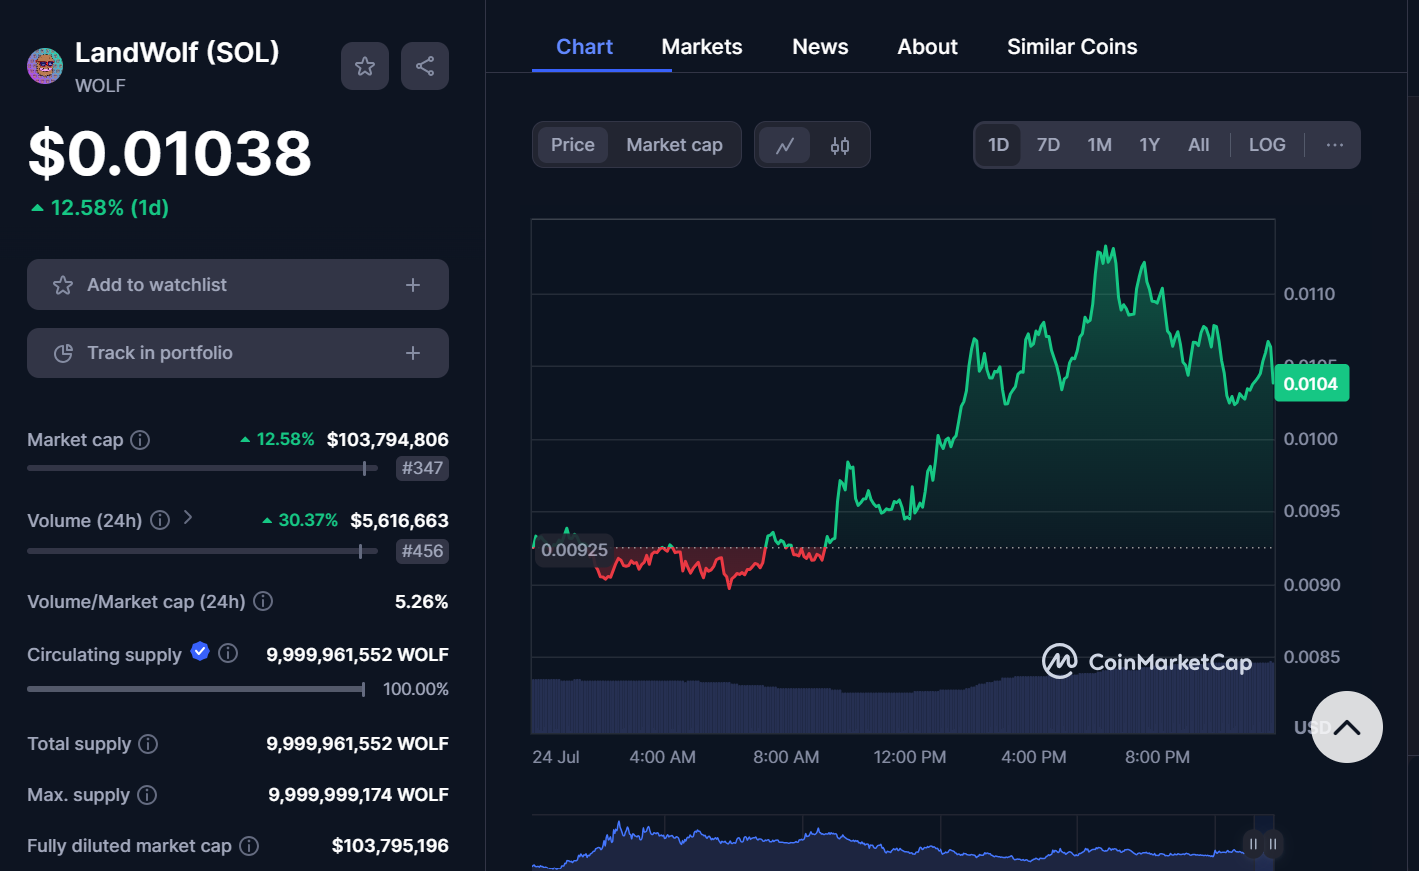
Task: Click the 9,999,999,174 WOLF max supply
Action: [x=358, y=795]
